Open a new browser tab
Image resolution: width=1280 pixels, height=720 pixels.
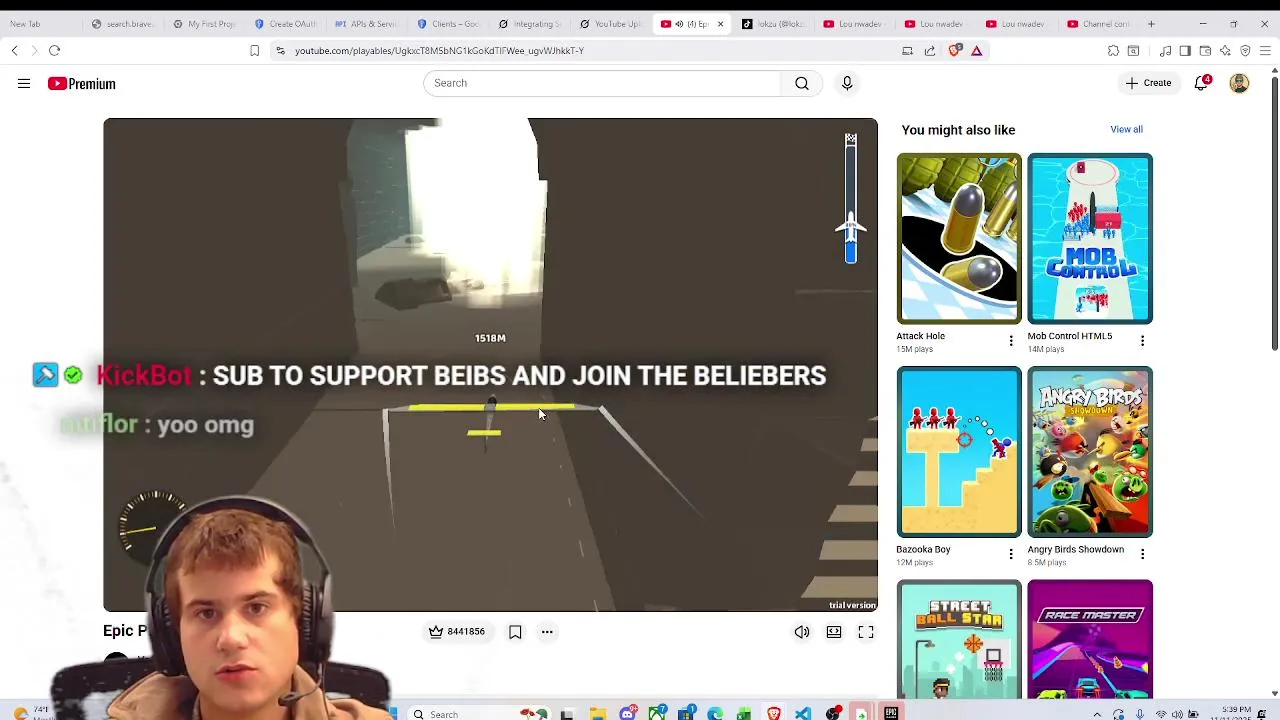[x=1151, y=24]
